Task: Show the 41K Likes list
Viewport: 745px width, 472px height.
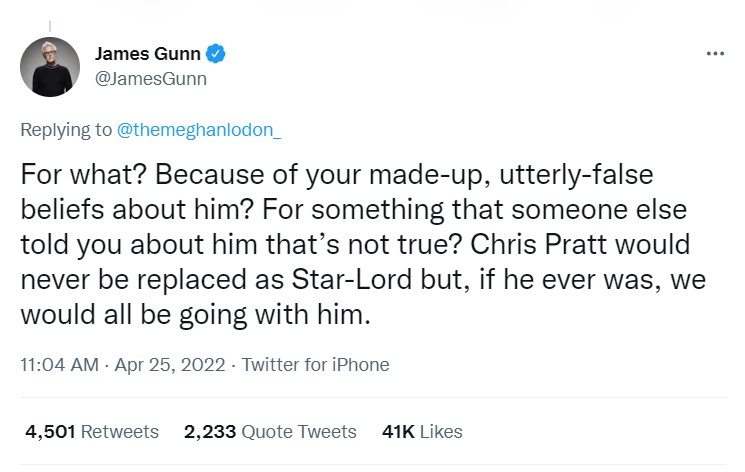Action: pos(422,432)
